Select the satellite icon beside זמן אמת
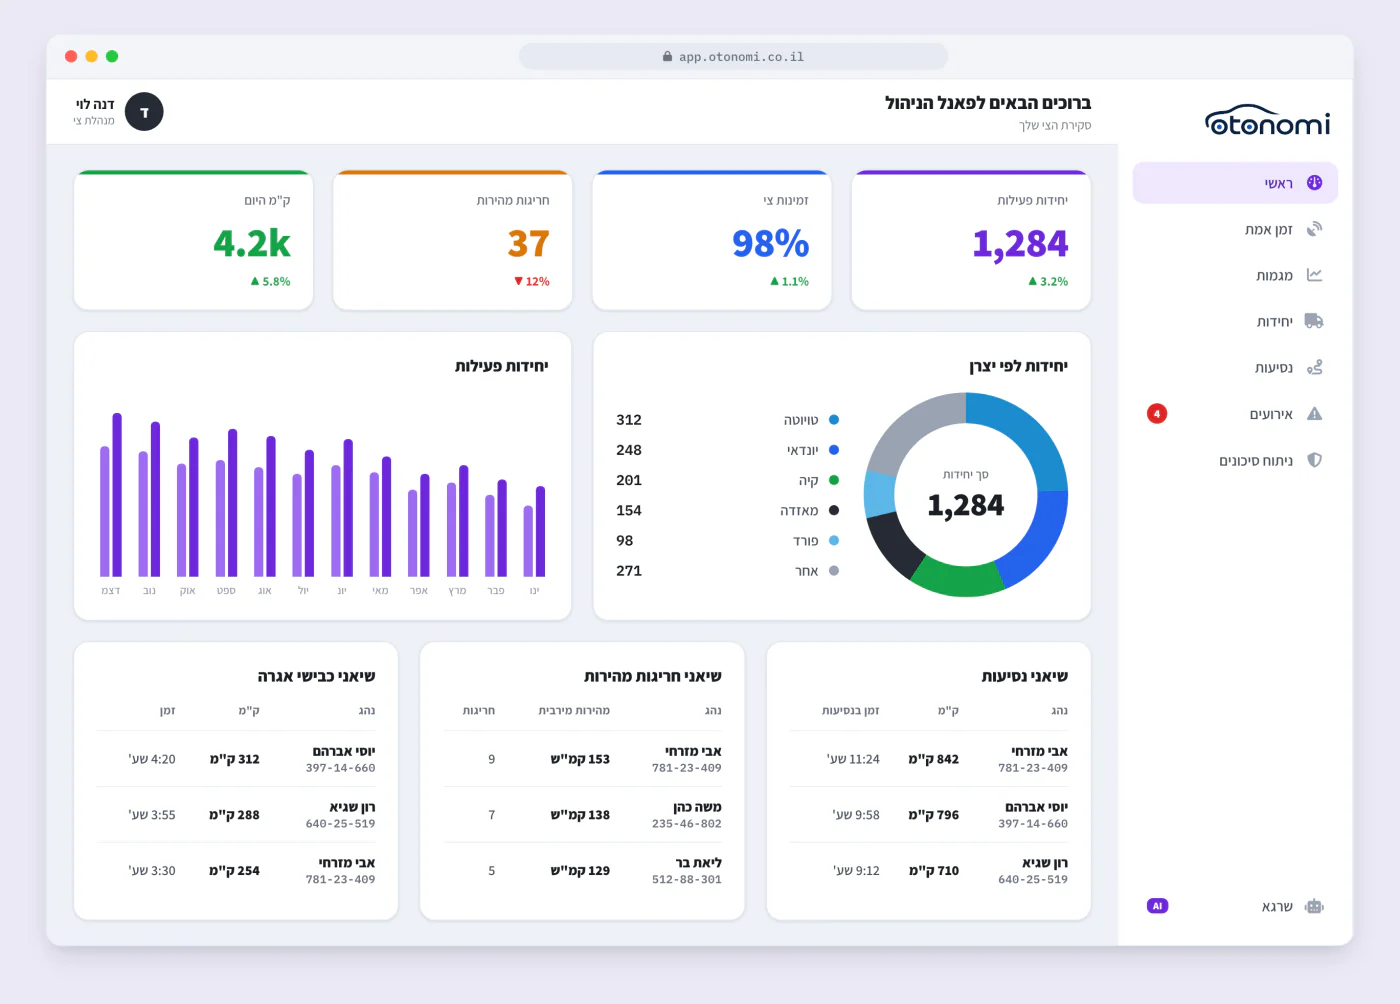 1314,229
